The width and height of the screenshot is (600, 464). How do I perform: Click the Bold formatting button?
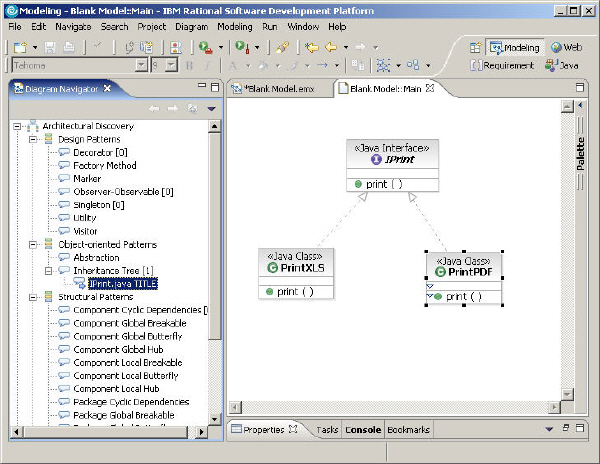click(189, 66)
